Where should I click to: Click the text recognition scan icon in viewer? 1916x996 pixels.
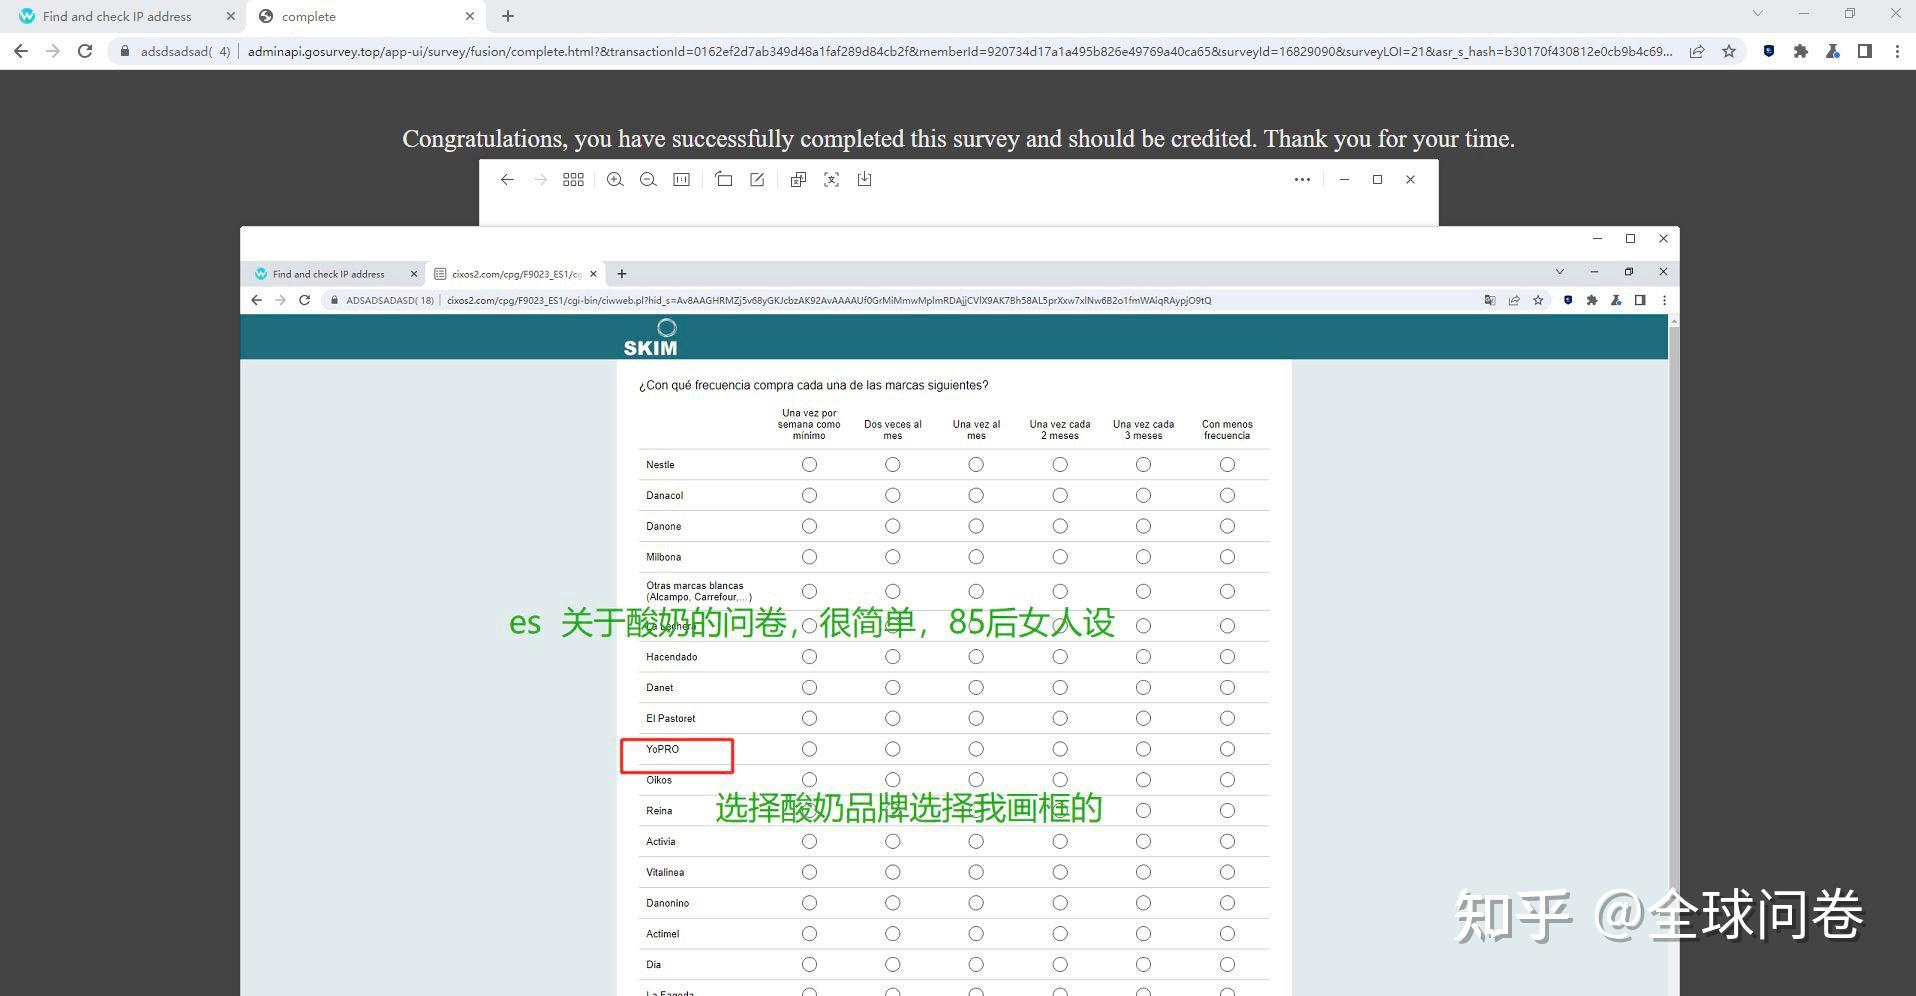[x=831, y=180]
